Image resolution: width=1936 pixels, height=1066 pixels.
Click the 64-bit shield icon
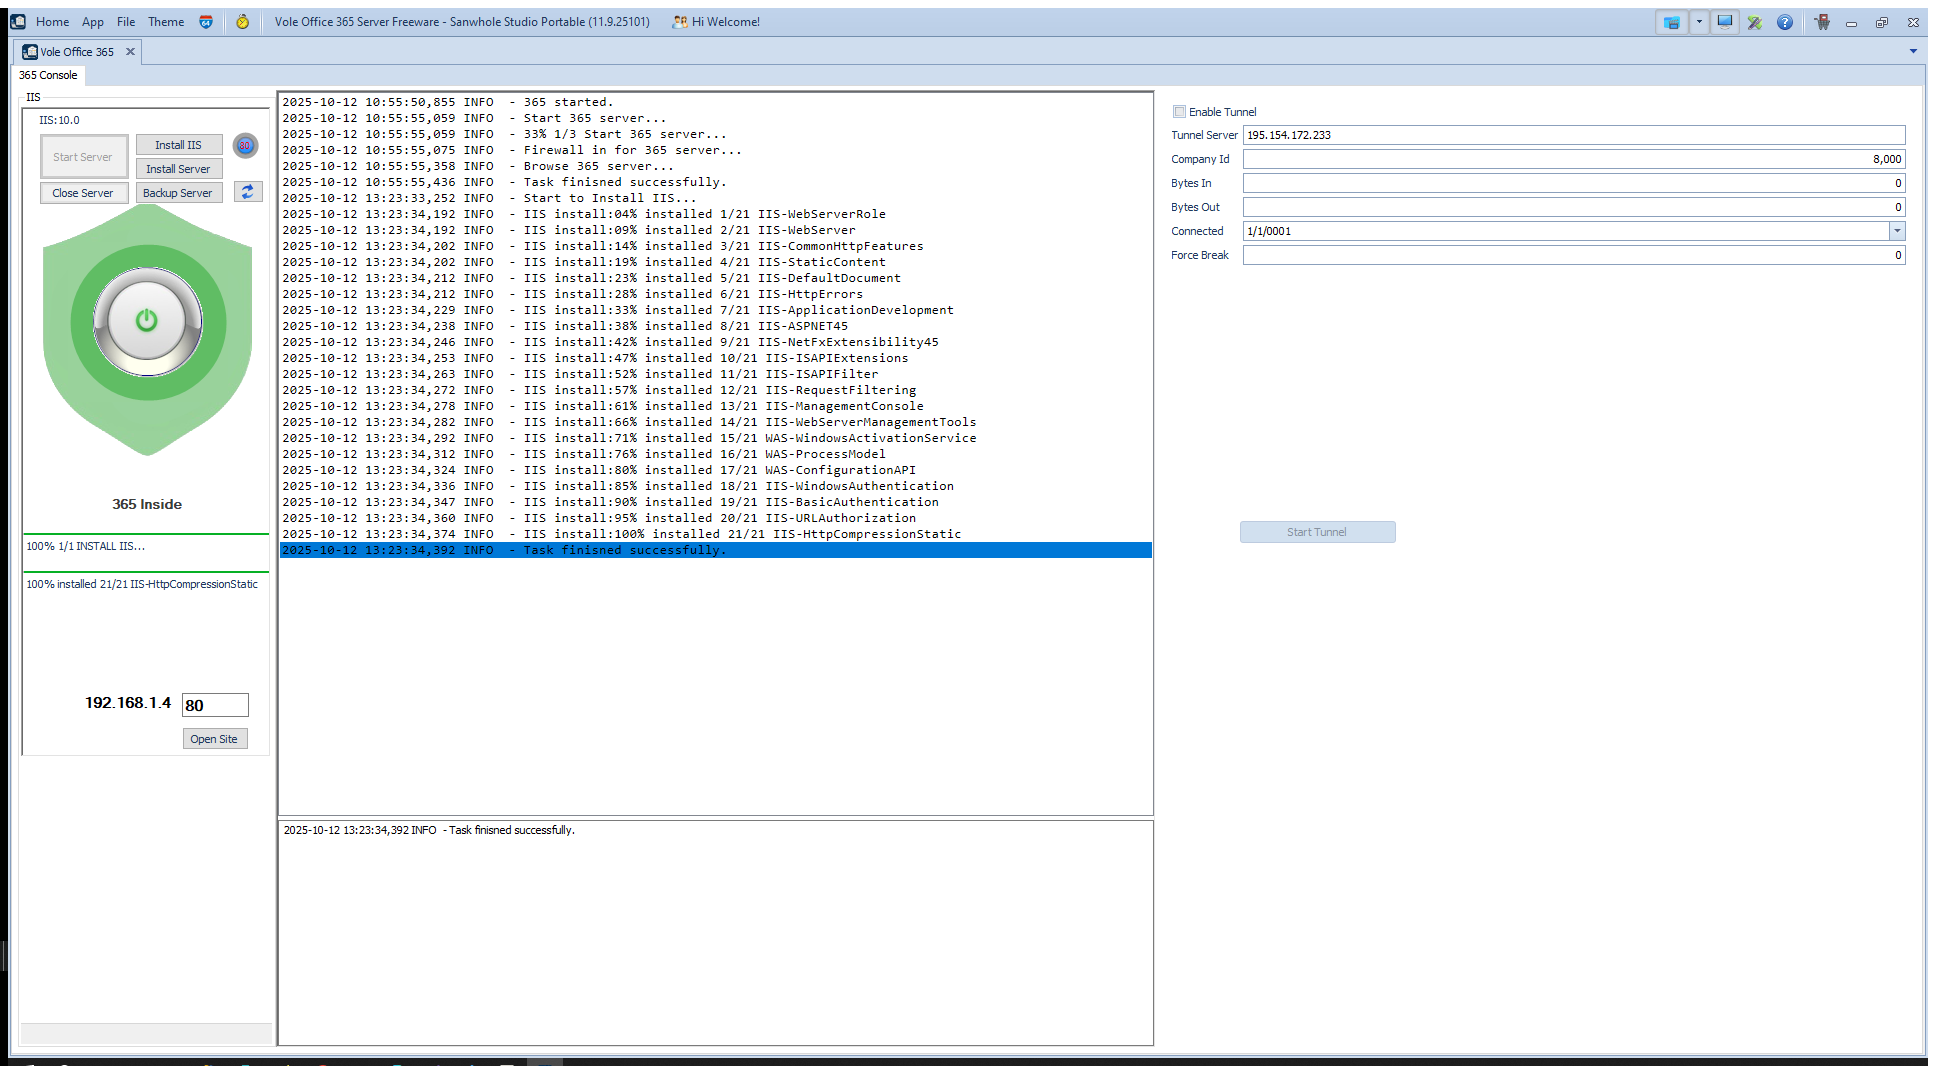(x=206, y=22)
